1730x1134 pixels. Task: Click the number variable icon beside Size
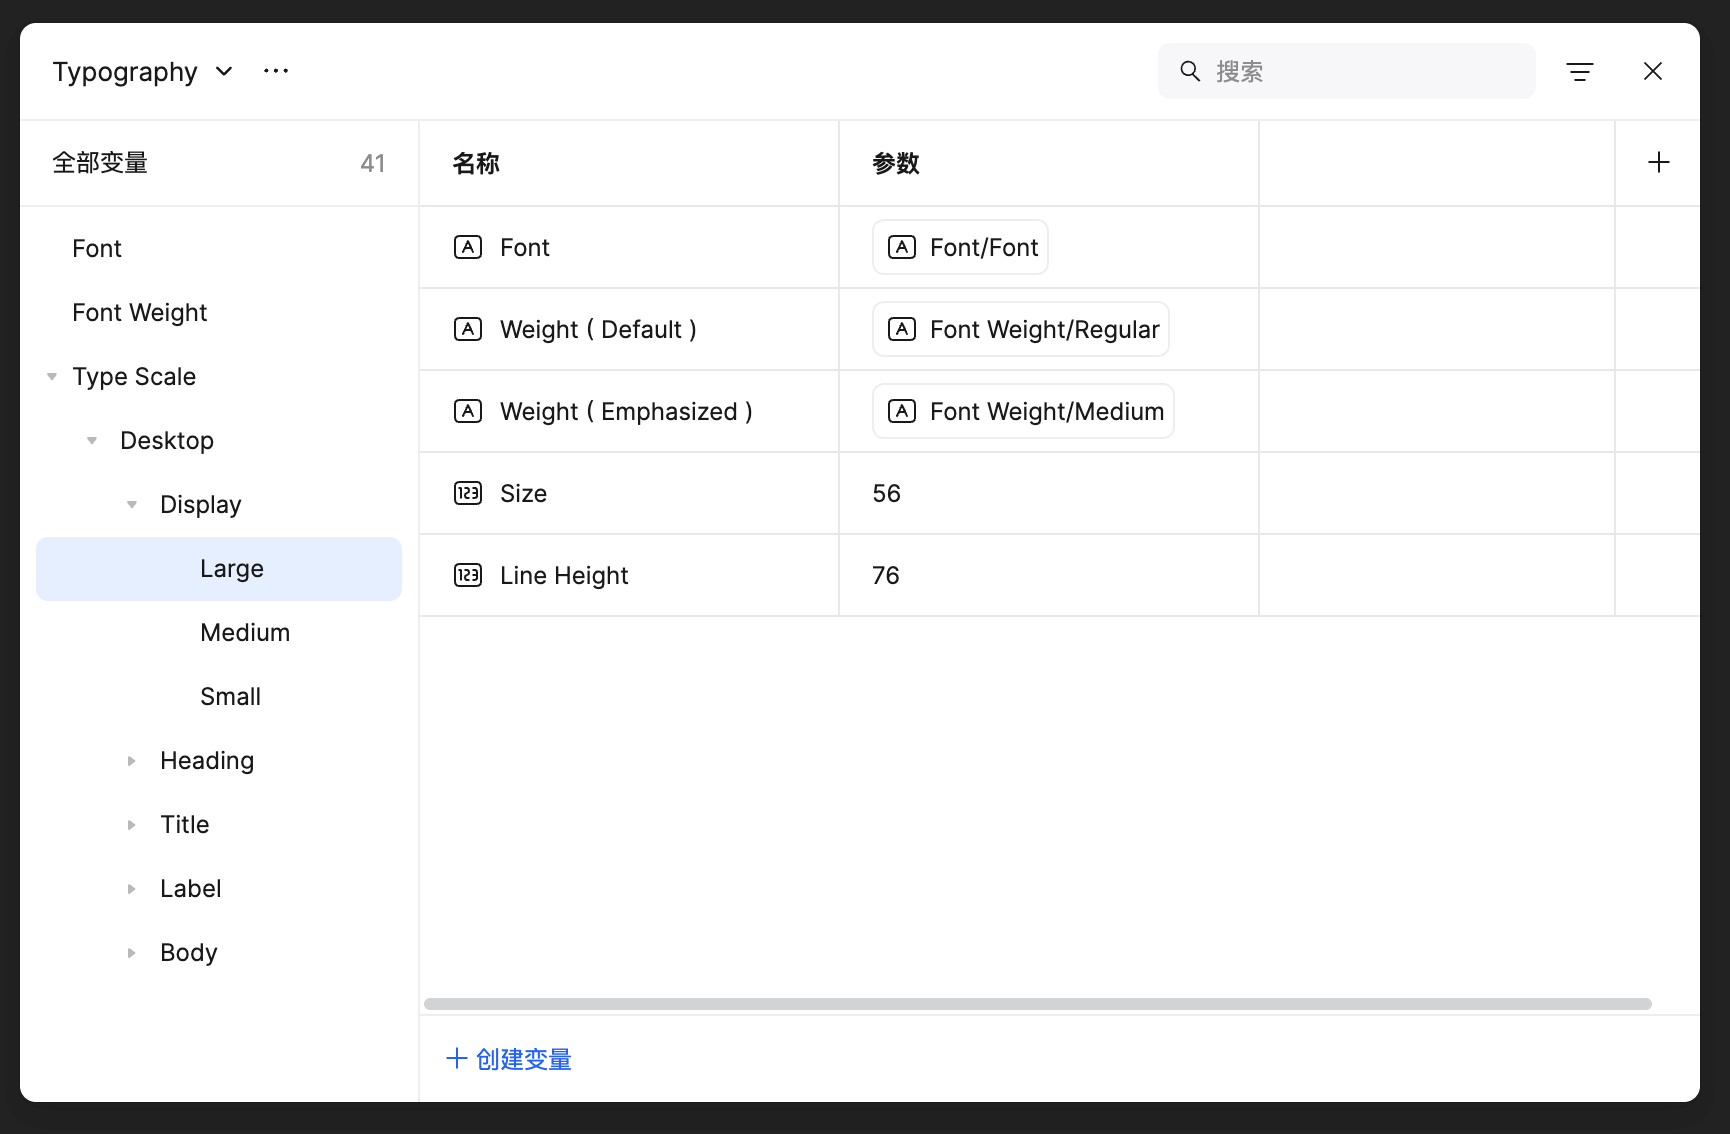click(468, 493)
